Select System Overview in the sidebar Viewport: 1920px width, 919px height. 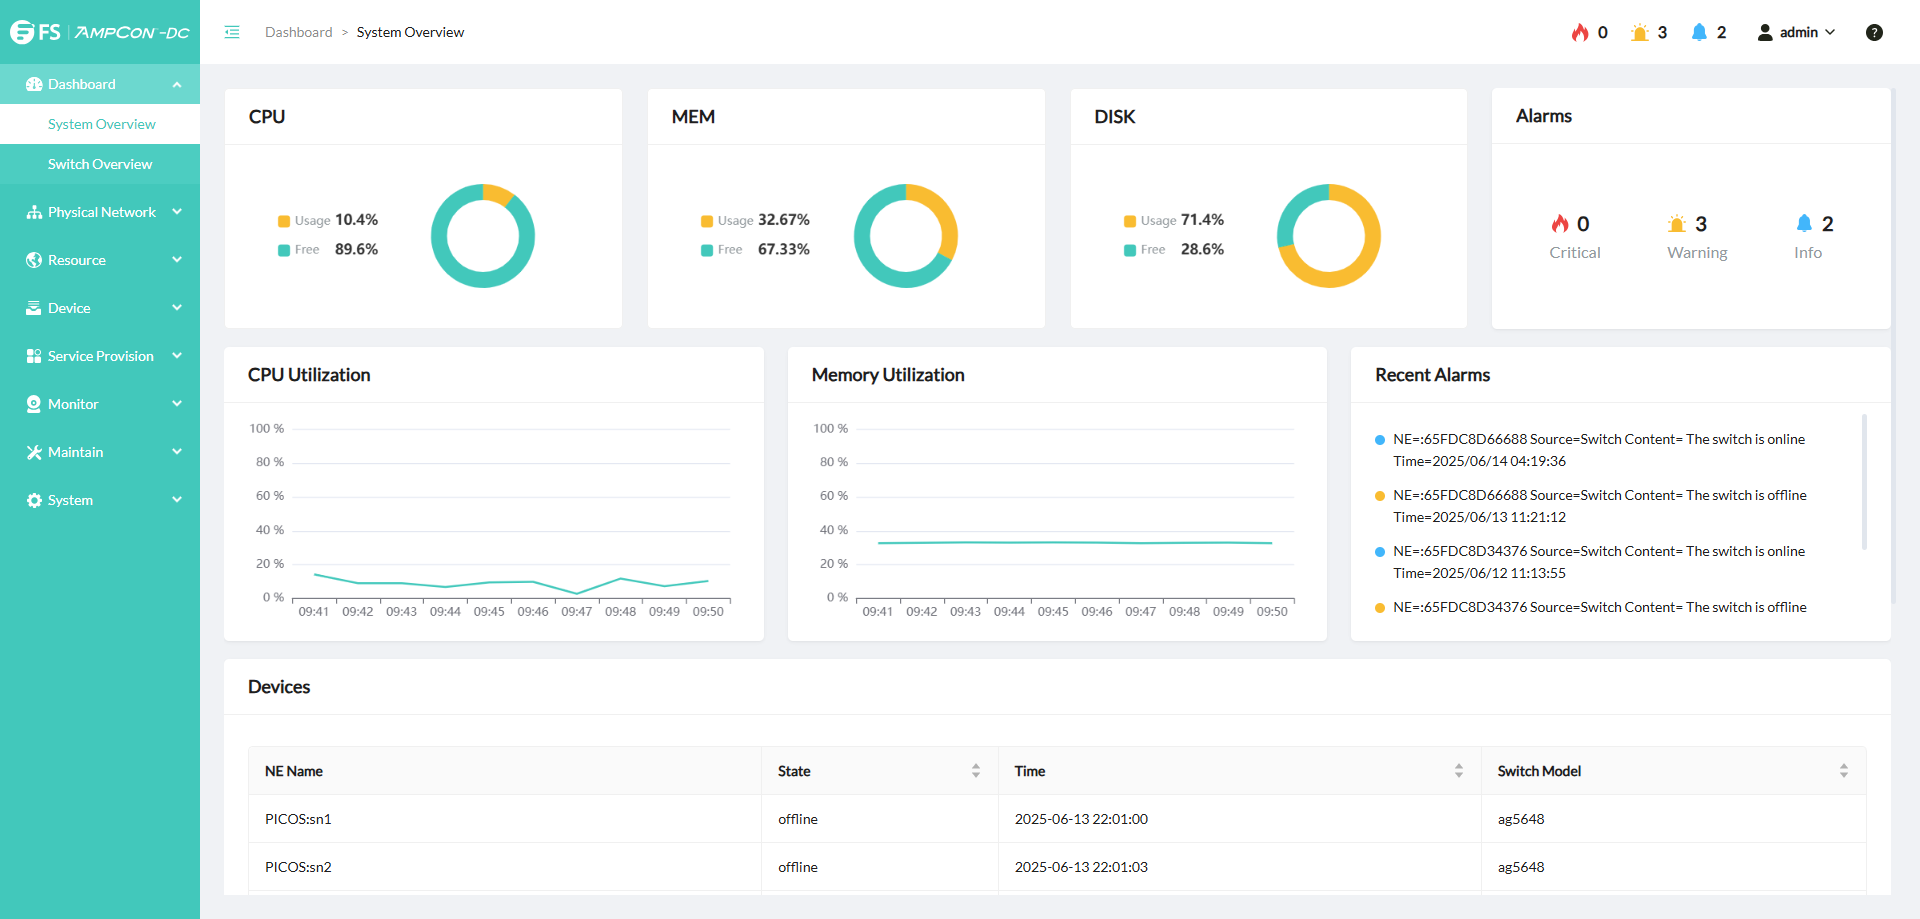point(101,124)
